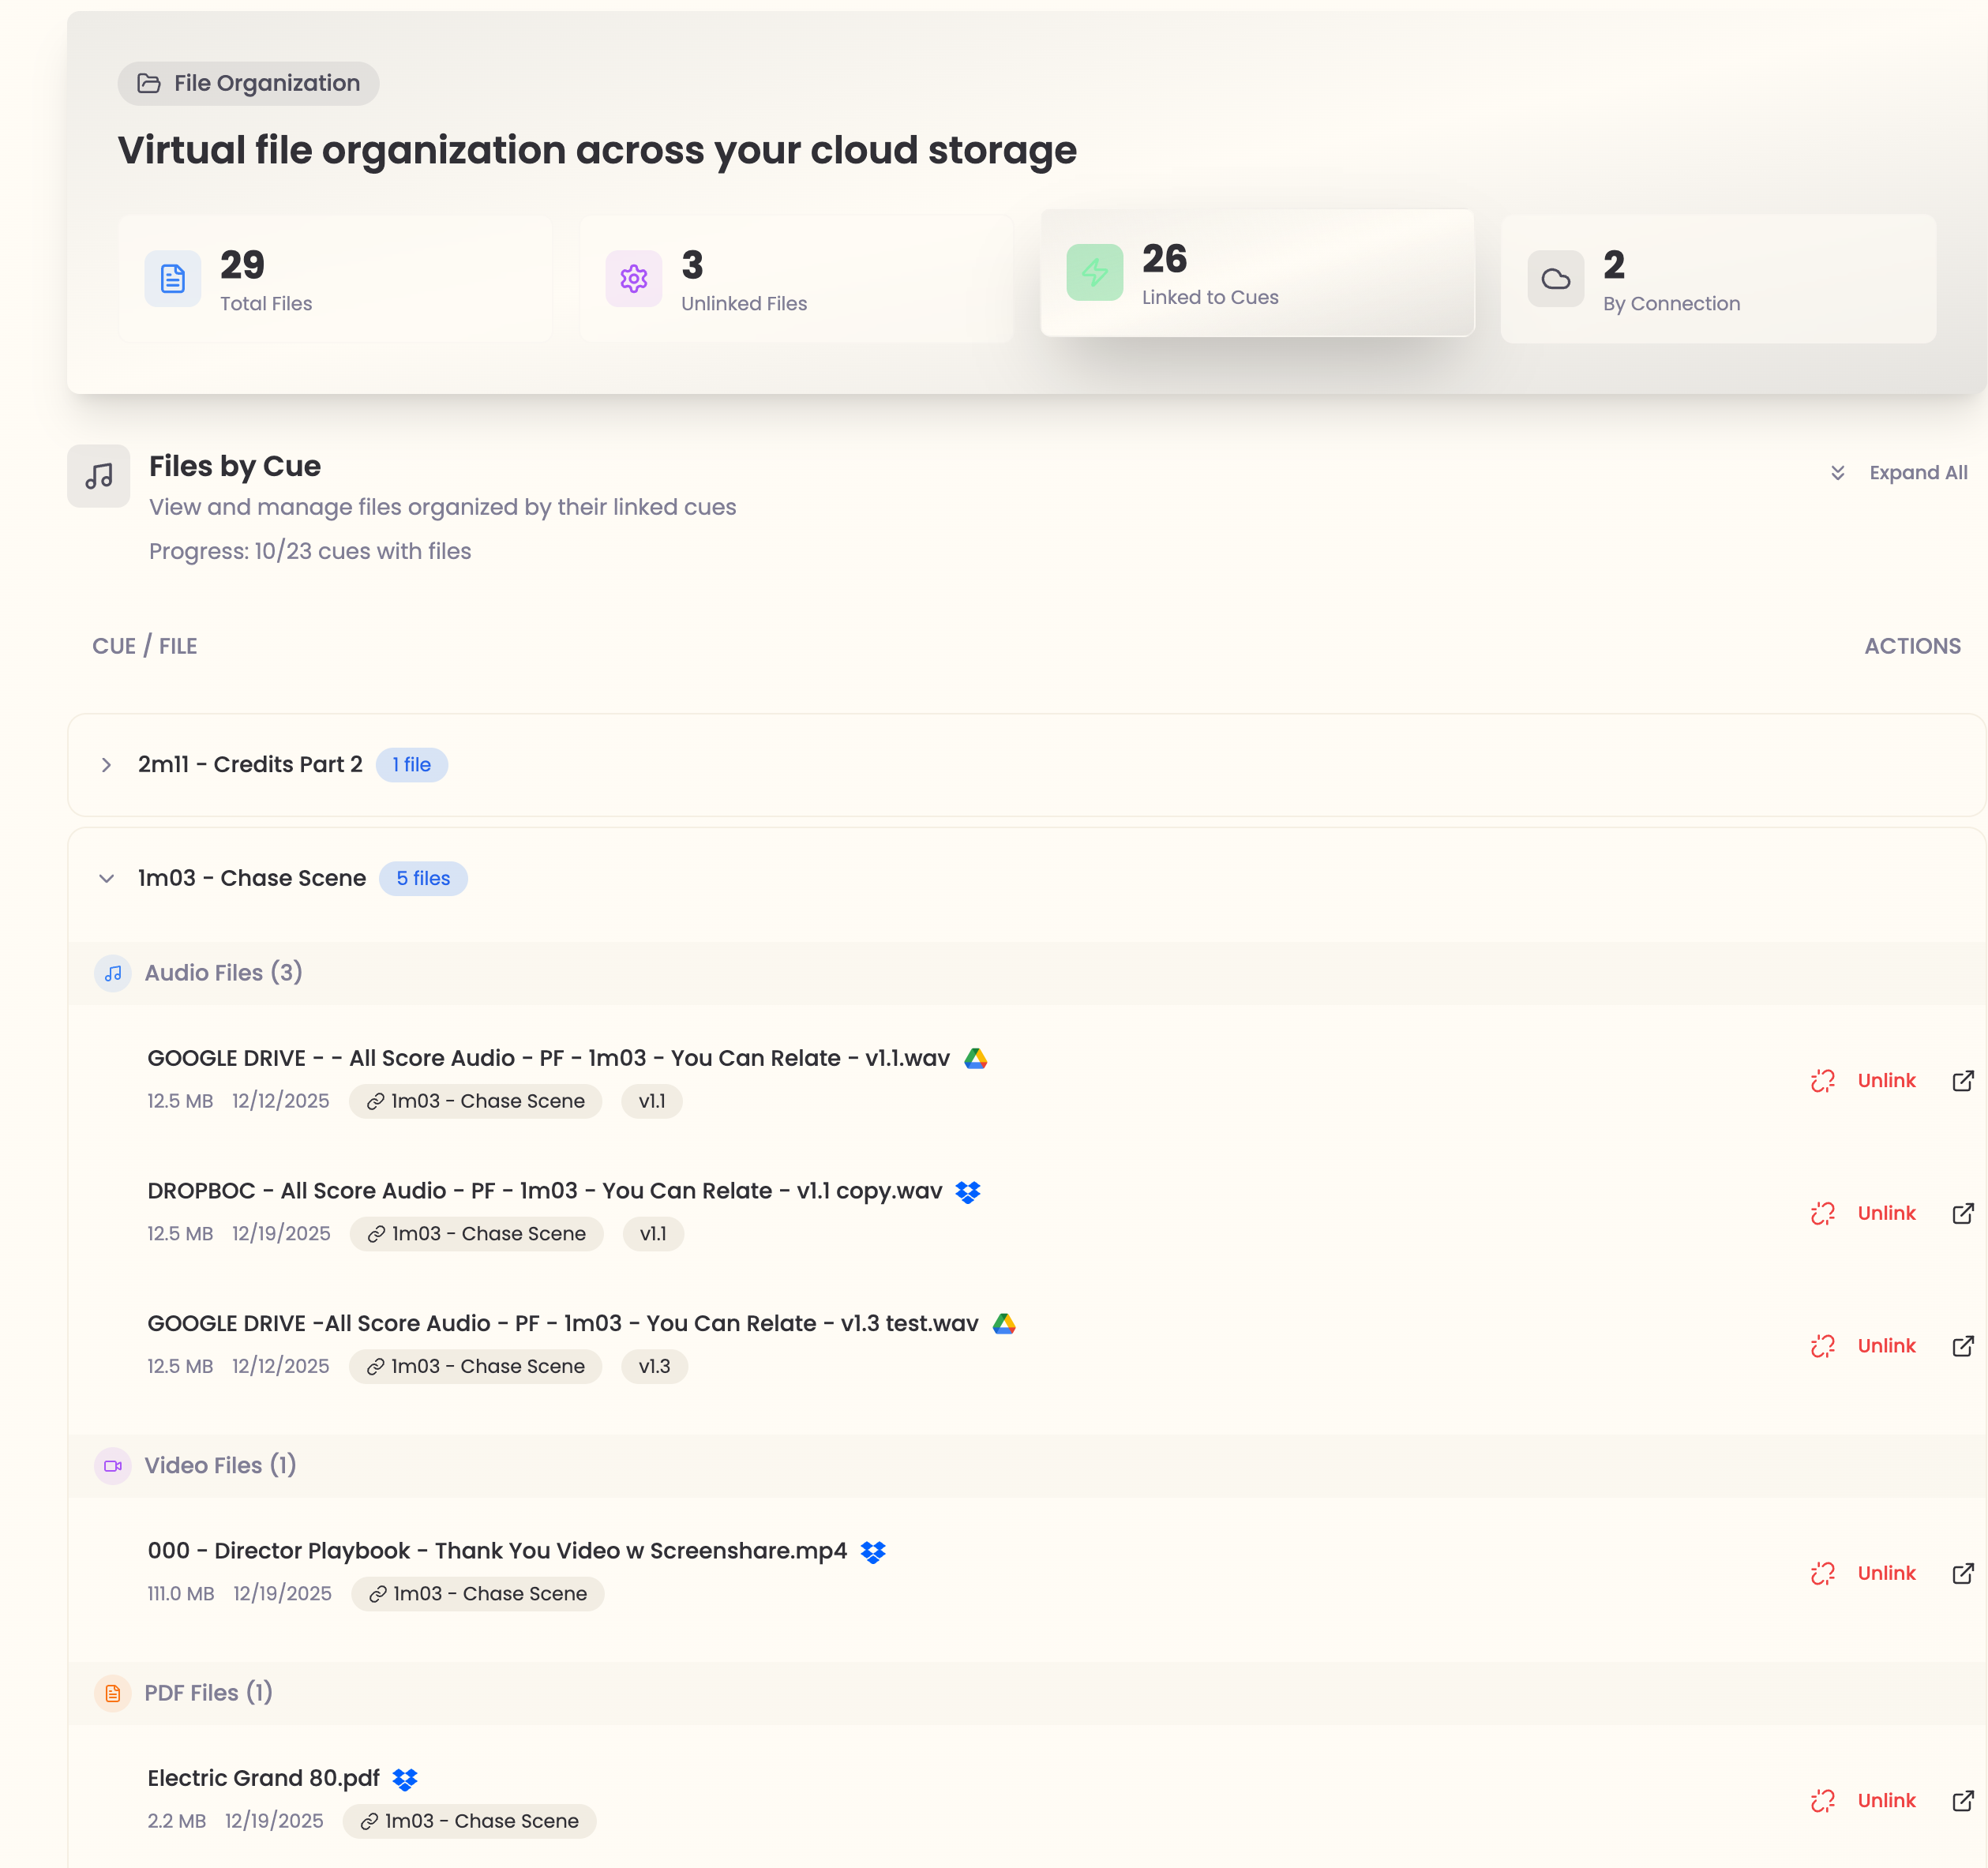Unlink the v1.3 test.wav file
The width and height of the screenshot is (1988, 1868).
(1863, 1346)
